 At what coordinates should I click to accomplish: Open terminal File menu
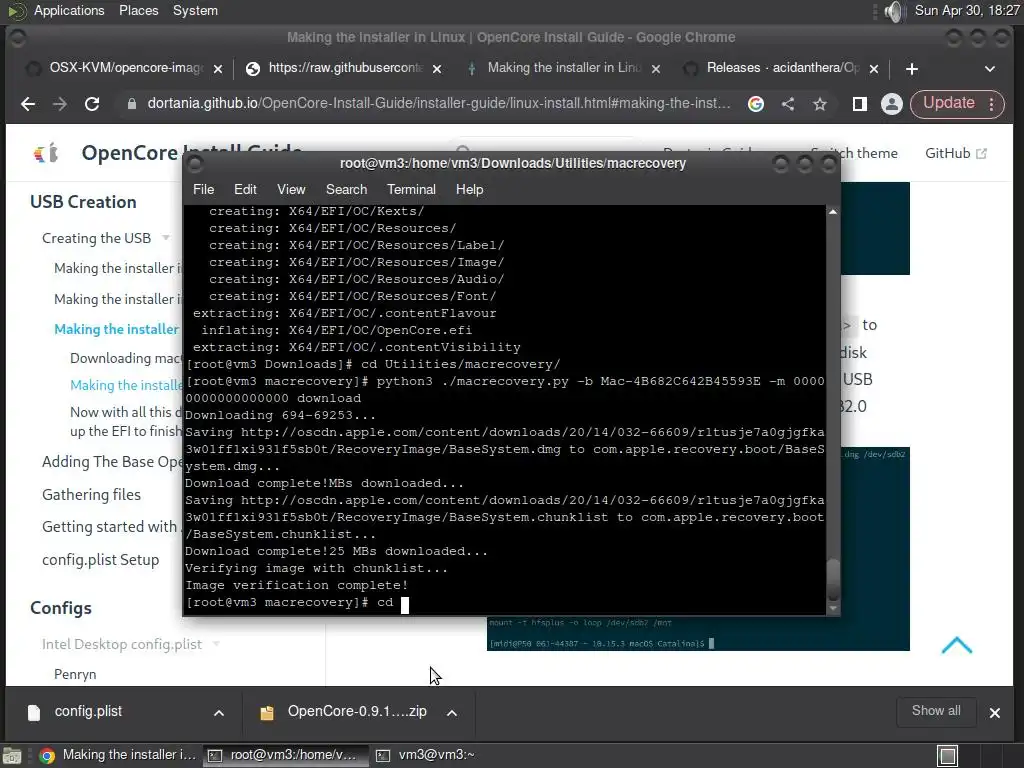tap(203, 189)
